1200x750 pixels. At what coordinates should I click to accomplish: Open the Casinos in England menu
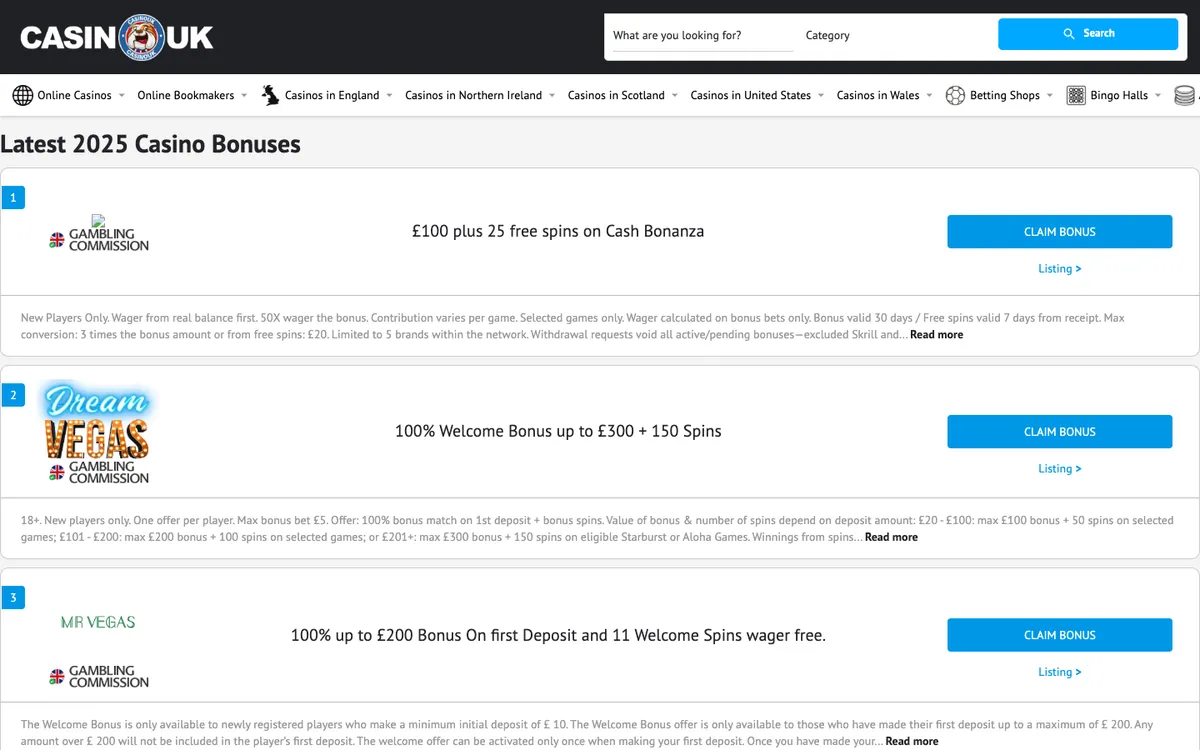click(332, 95)
